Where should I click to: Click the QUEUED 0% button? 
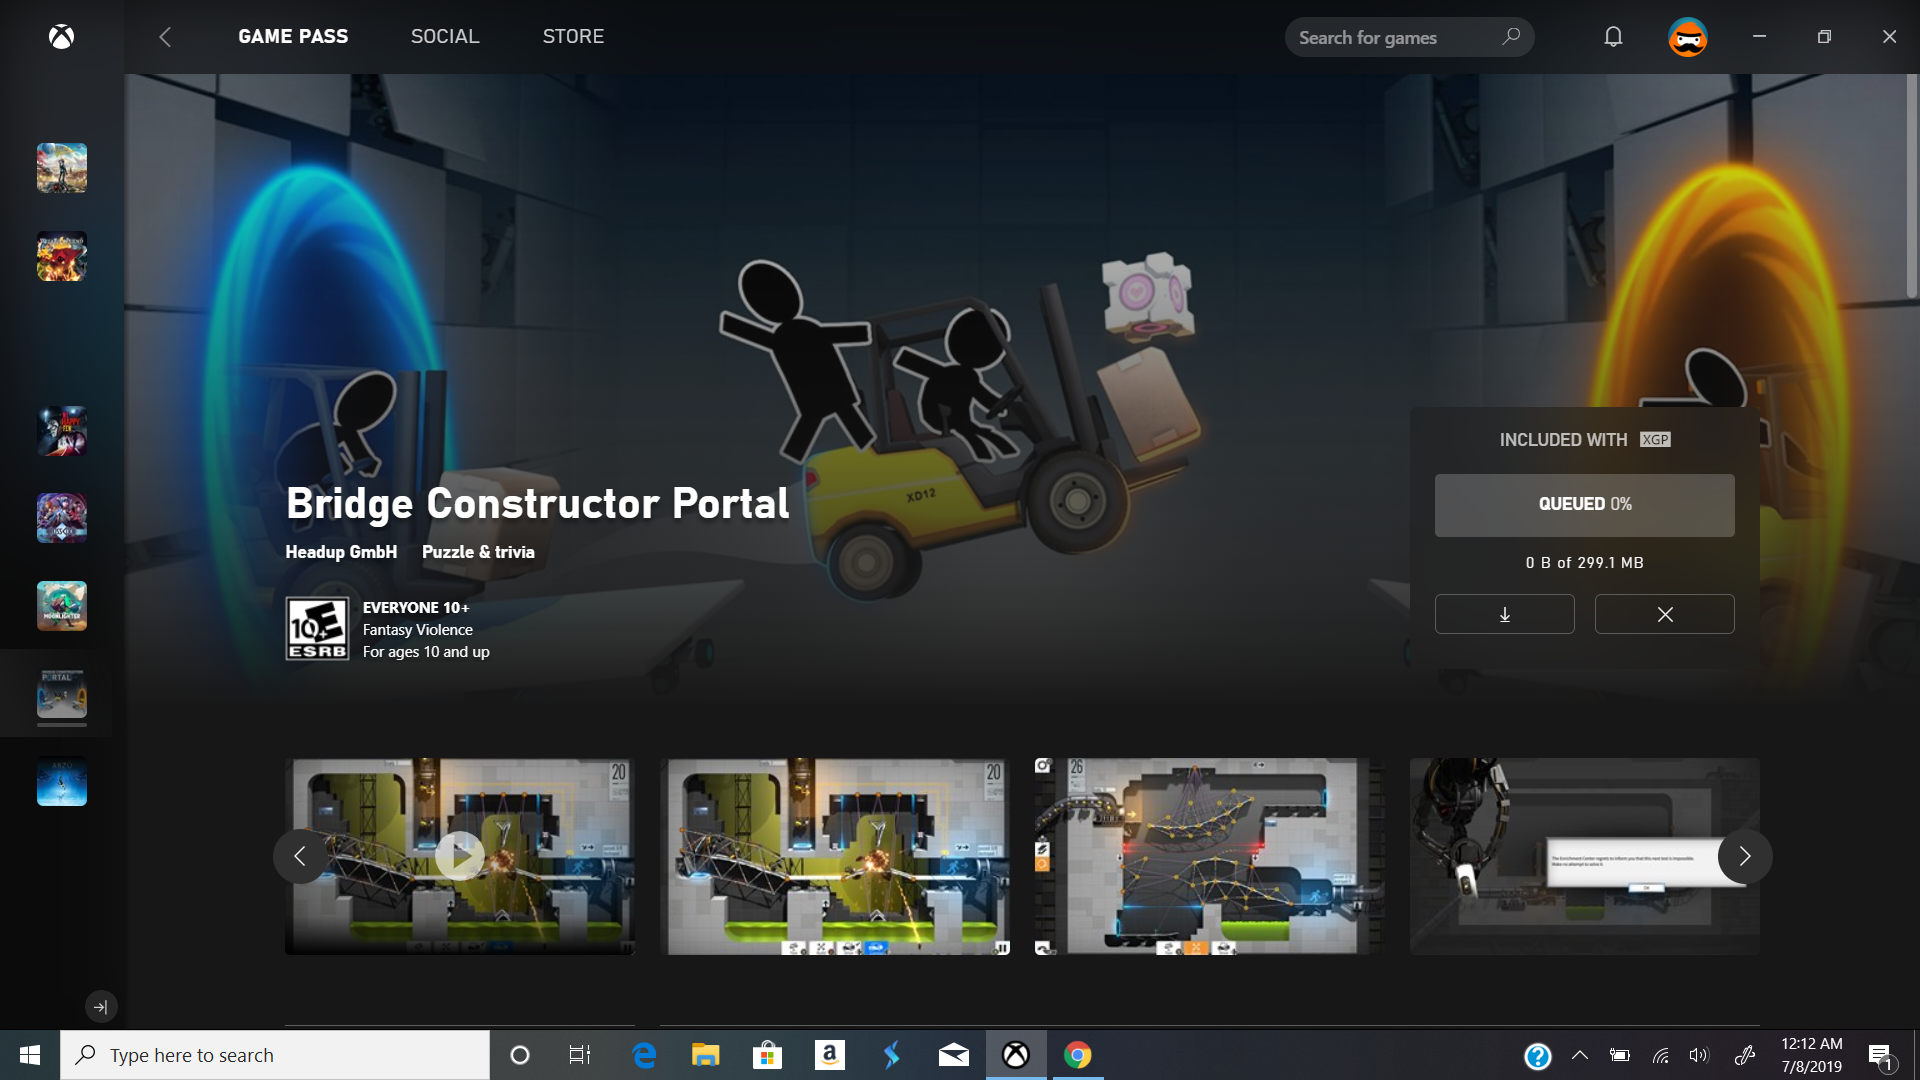coord(1584,505)
